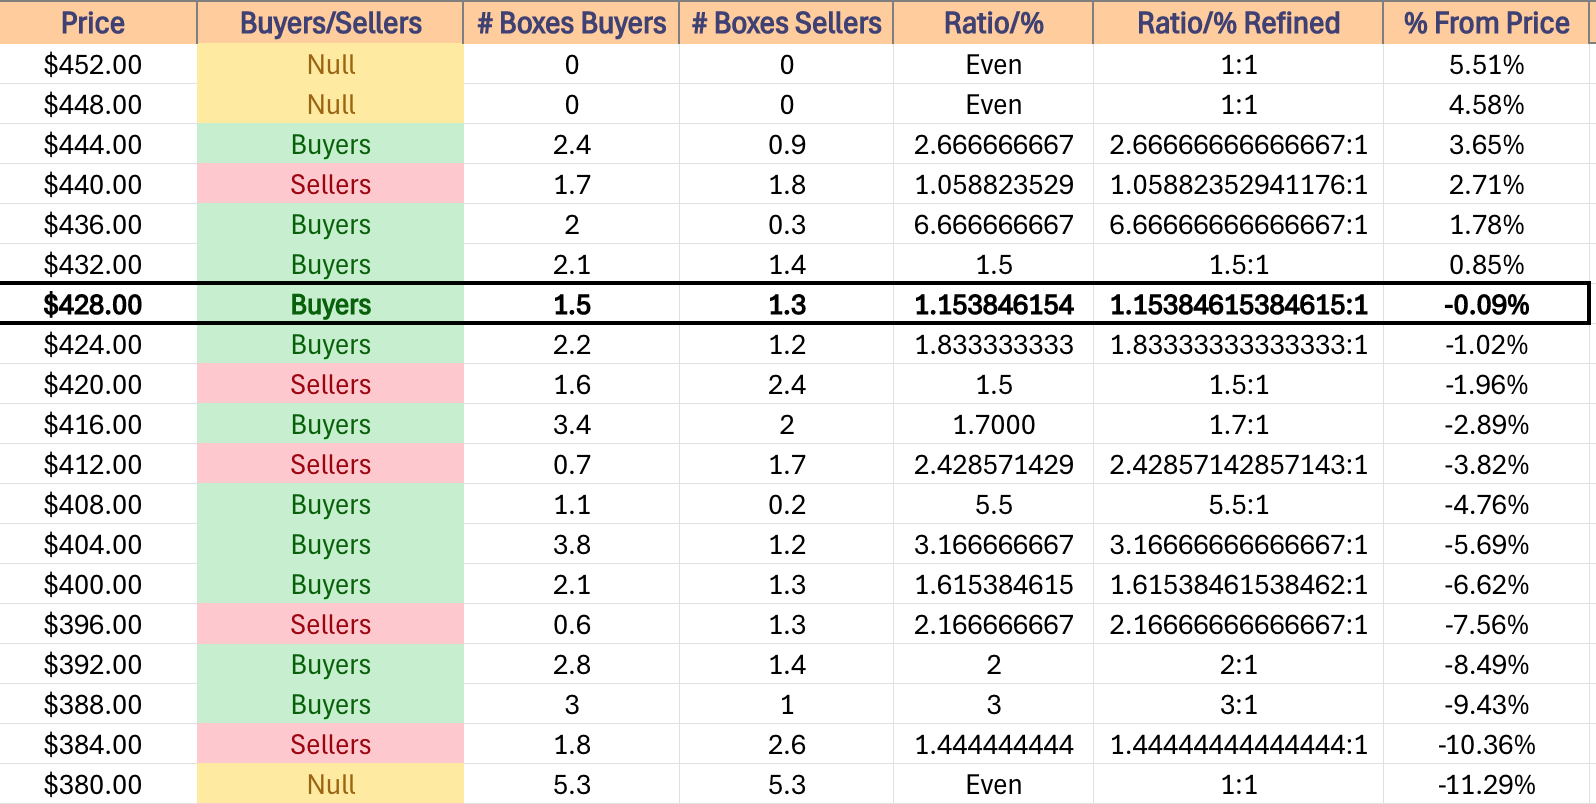Image resolution: width=1596 pixels, height=804 pixels.
Task: Click the 2.666666667 ratio value
Action: pyautogui.click(x=994, y=145)
